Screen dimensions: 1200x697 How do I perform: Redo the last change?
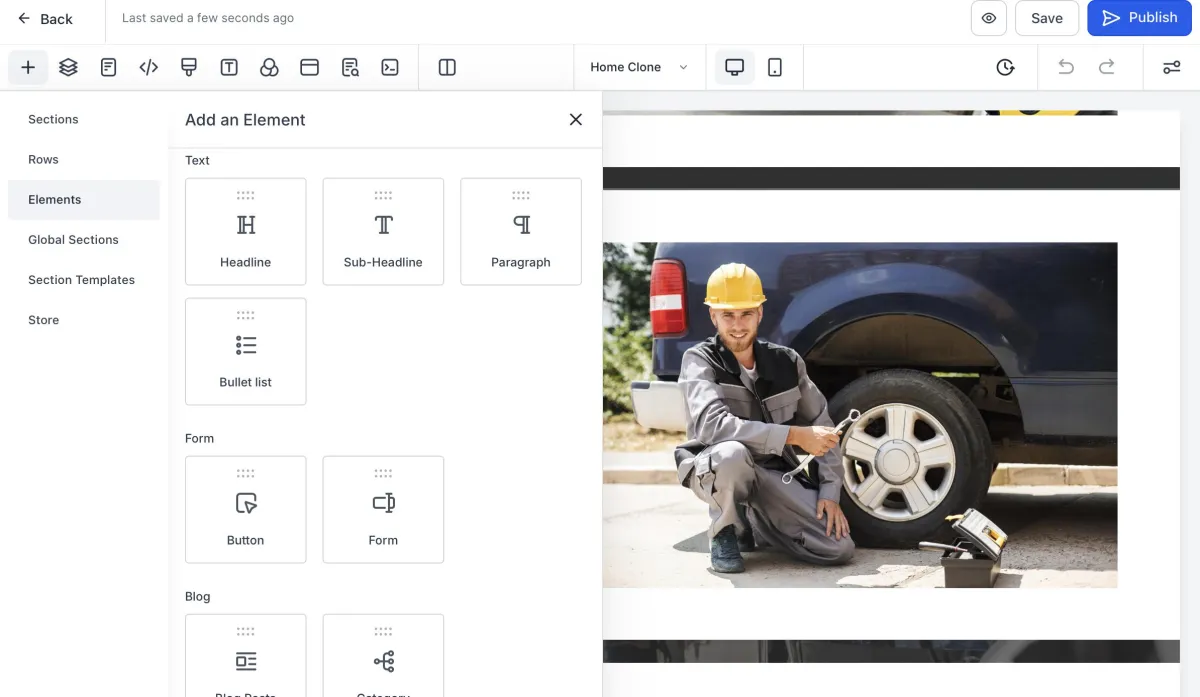click(1107, 67)
